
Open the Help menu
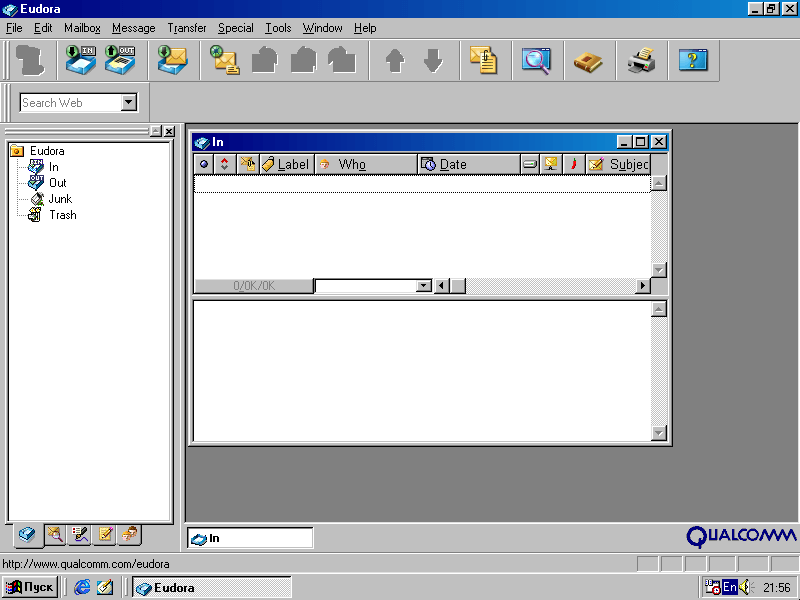pos(365,28)
